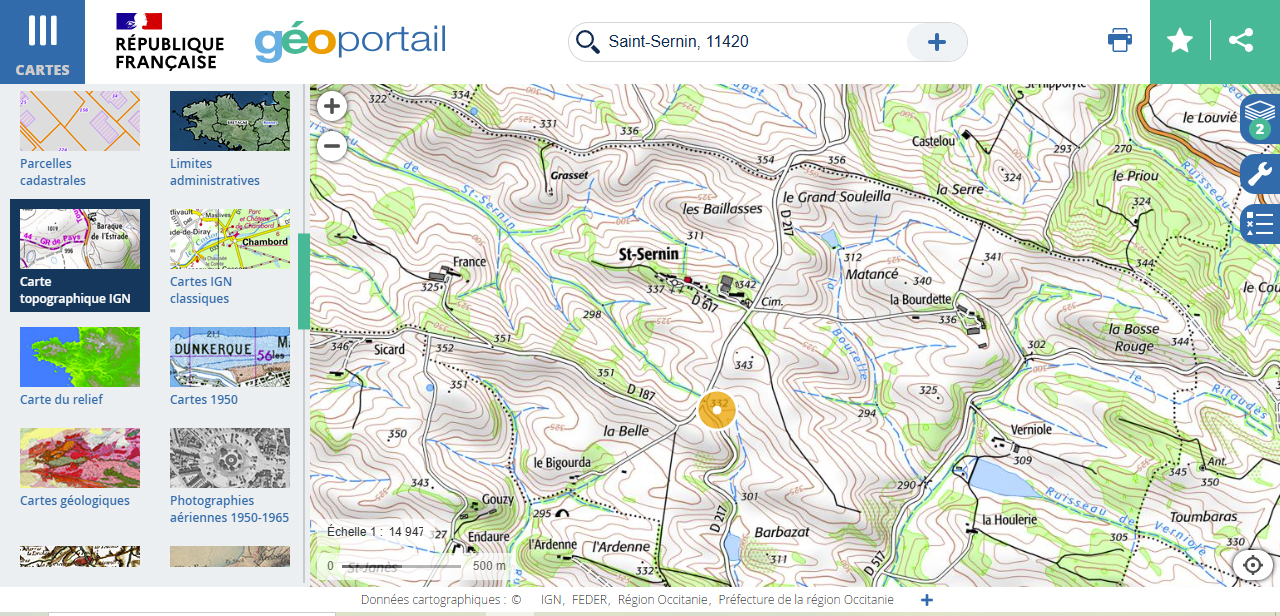This screenshot has width=1280, height=616.
Task: Click the le Grand Souleilla map label
Action: click(x=837, y=196)
